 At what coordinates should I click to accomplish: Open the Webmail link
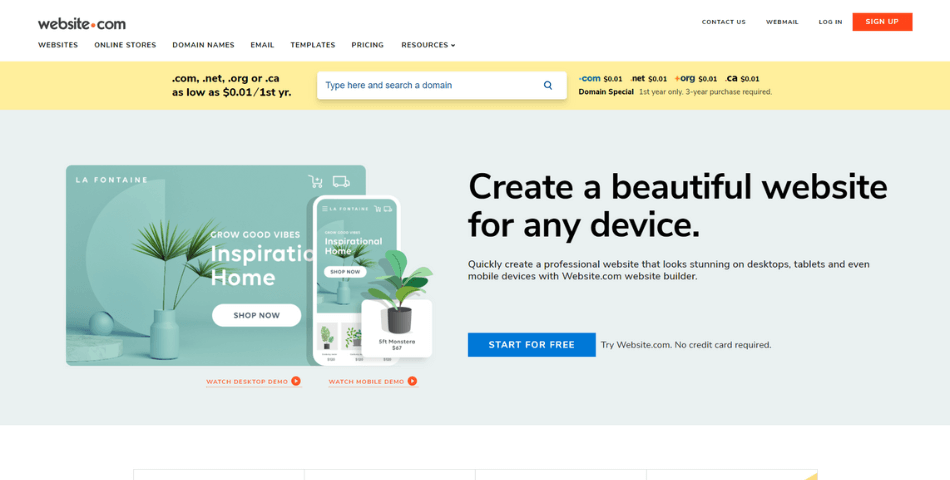tap(782, 22)
